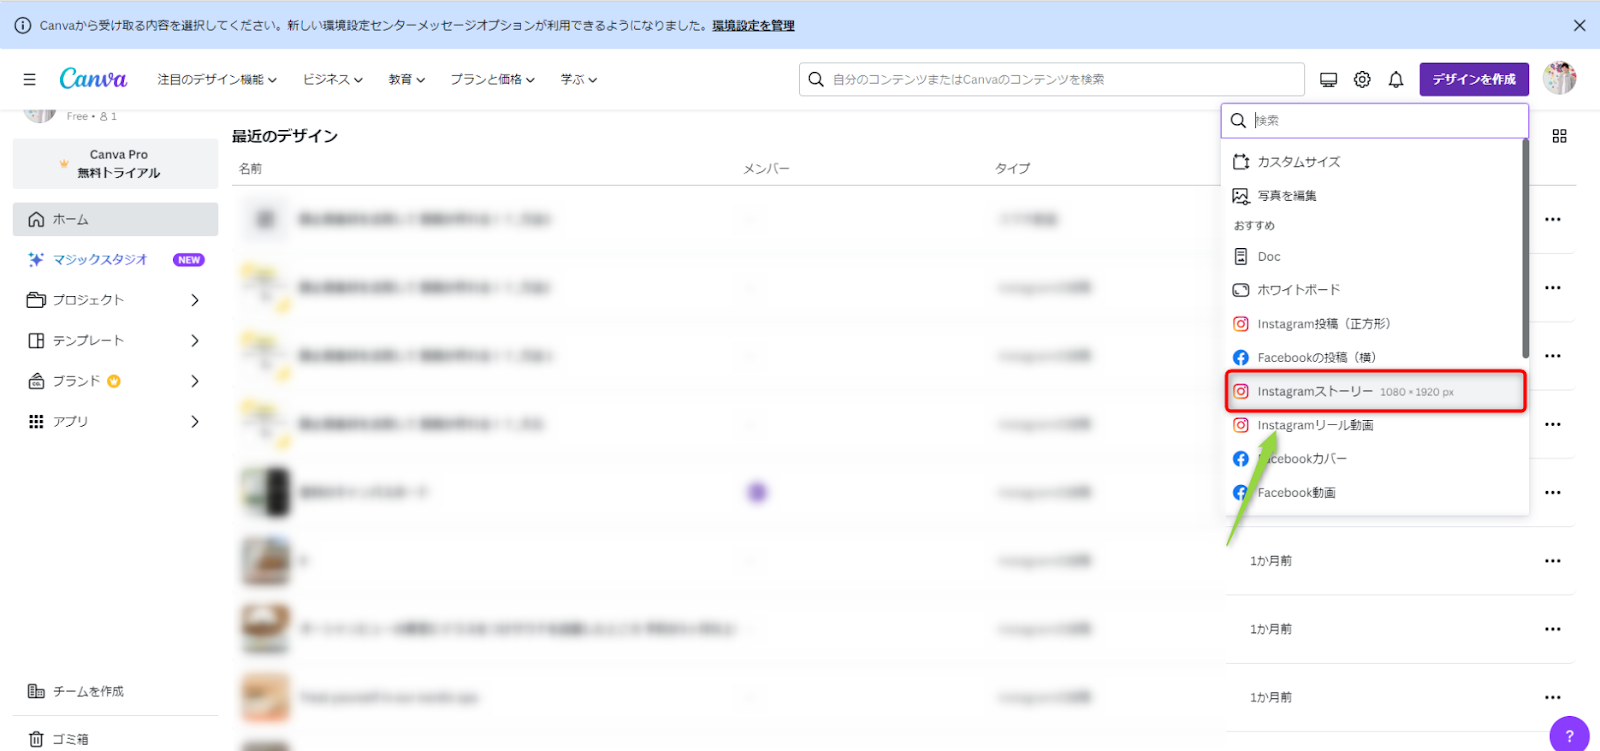
Task: Click the Canva logo
Action: (93, 79)
